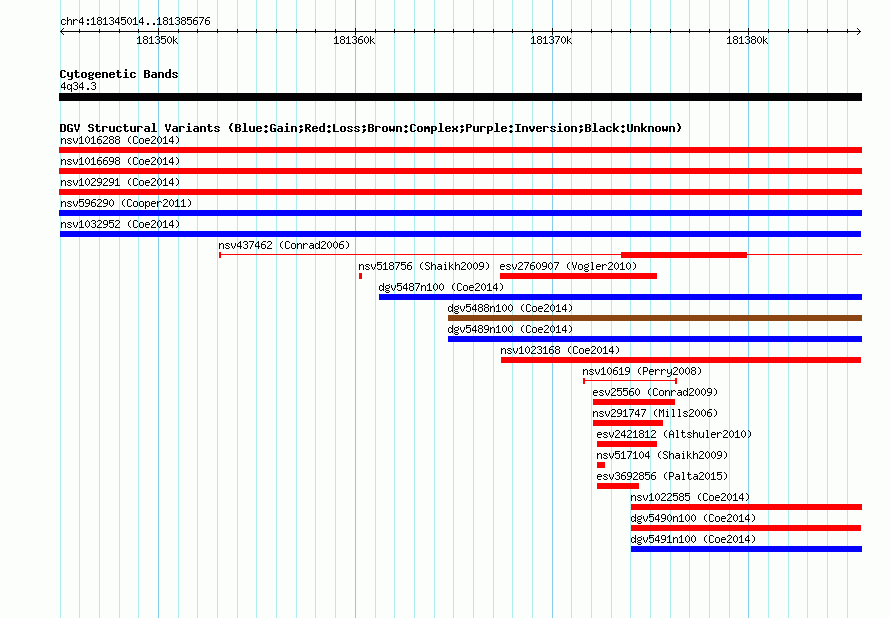
Task: Select label nsv1023168 (Coe2014)
Action: tap(560, 350)
